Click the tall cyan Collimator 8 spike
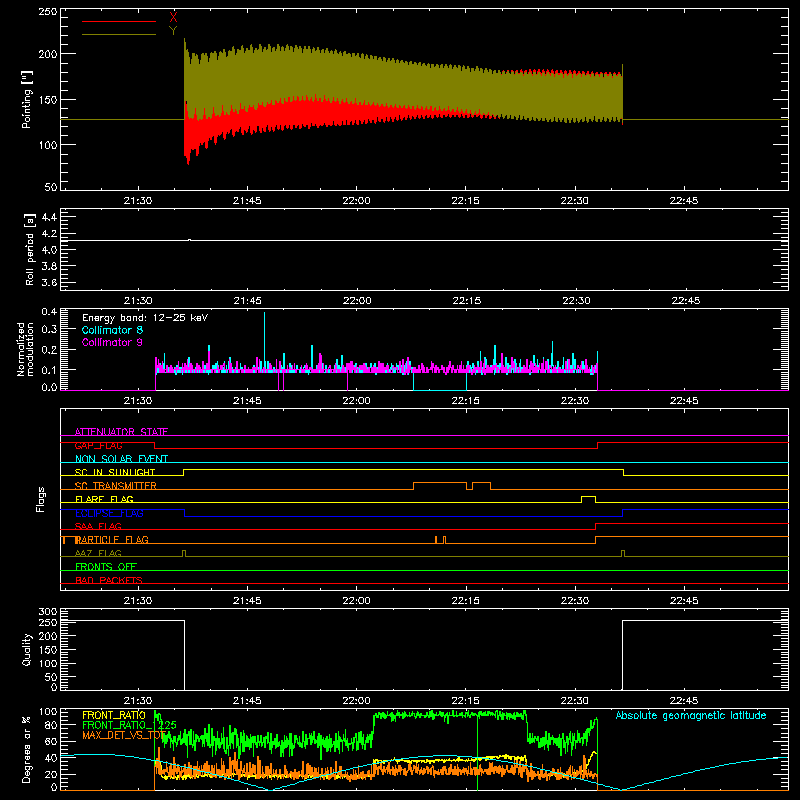The image size is (800, 800). (x=264, y=339)
